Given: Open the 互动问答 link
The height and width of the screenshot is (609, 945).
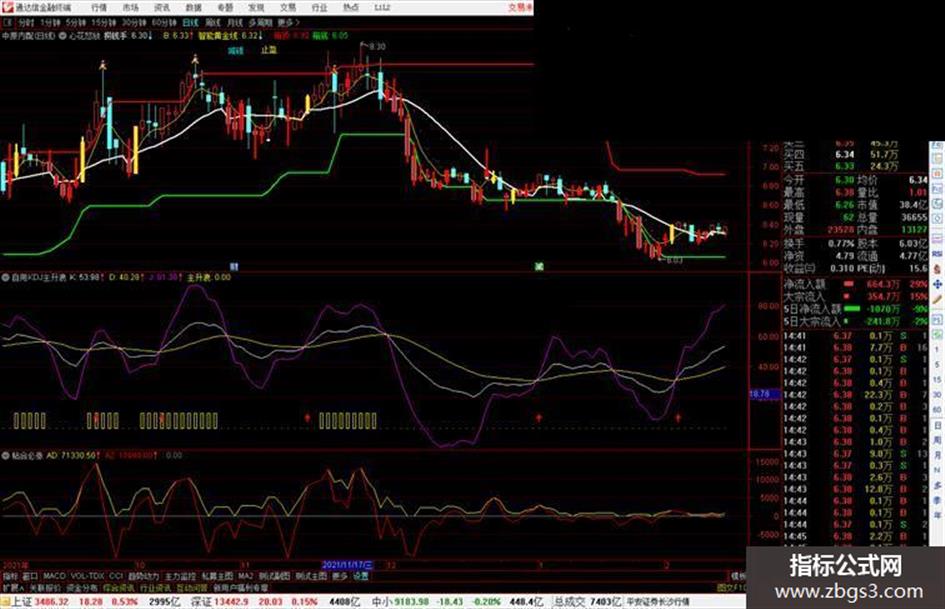Looking at the screenshot, I should point(192,588).
